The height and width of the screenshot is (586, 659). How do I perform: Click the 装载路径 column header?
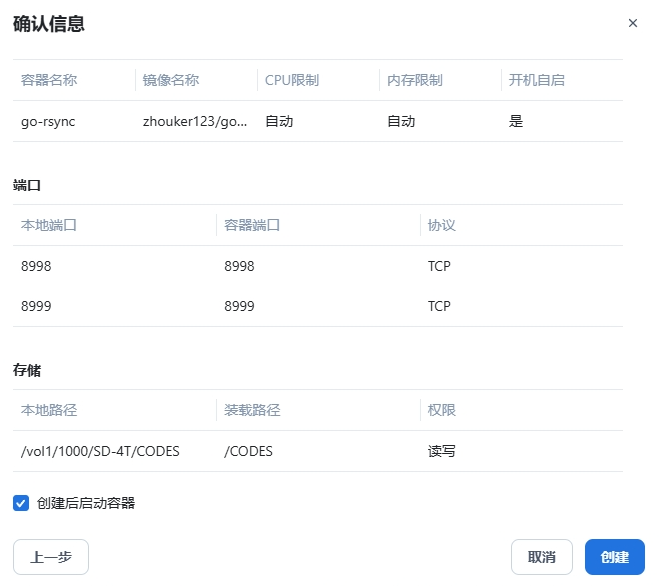click(253, 410)
